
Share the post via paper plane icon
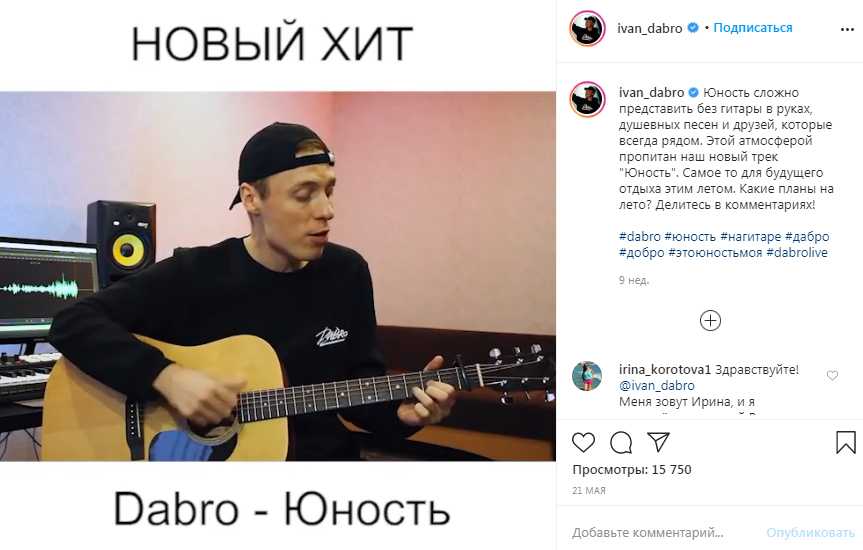click(x=658, y=442)
